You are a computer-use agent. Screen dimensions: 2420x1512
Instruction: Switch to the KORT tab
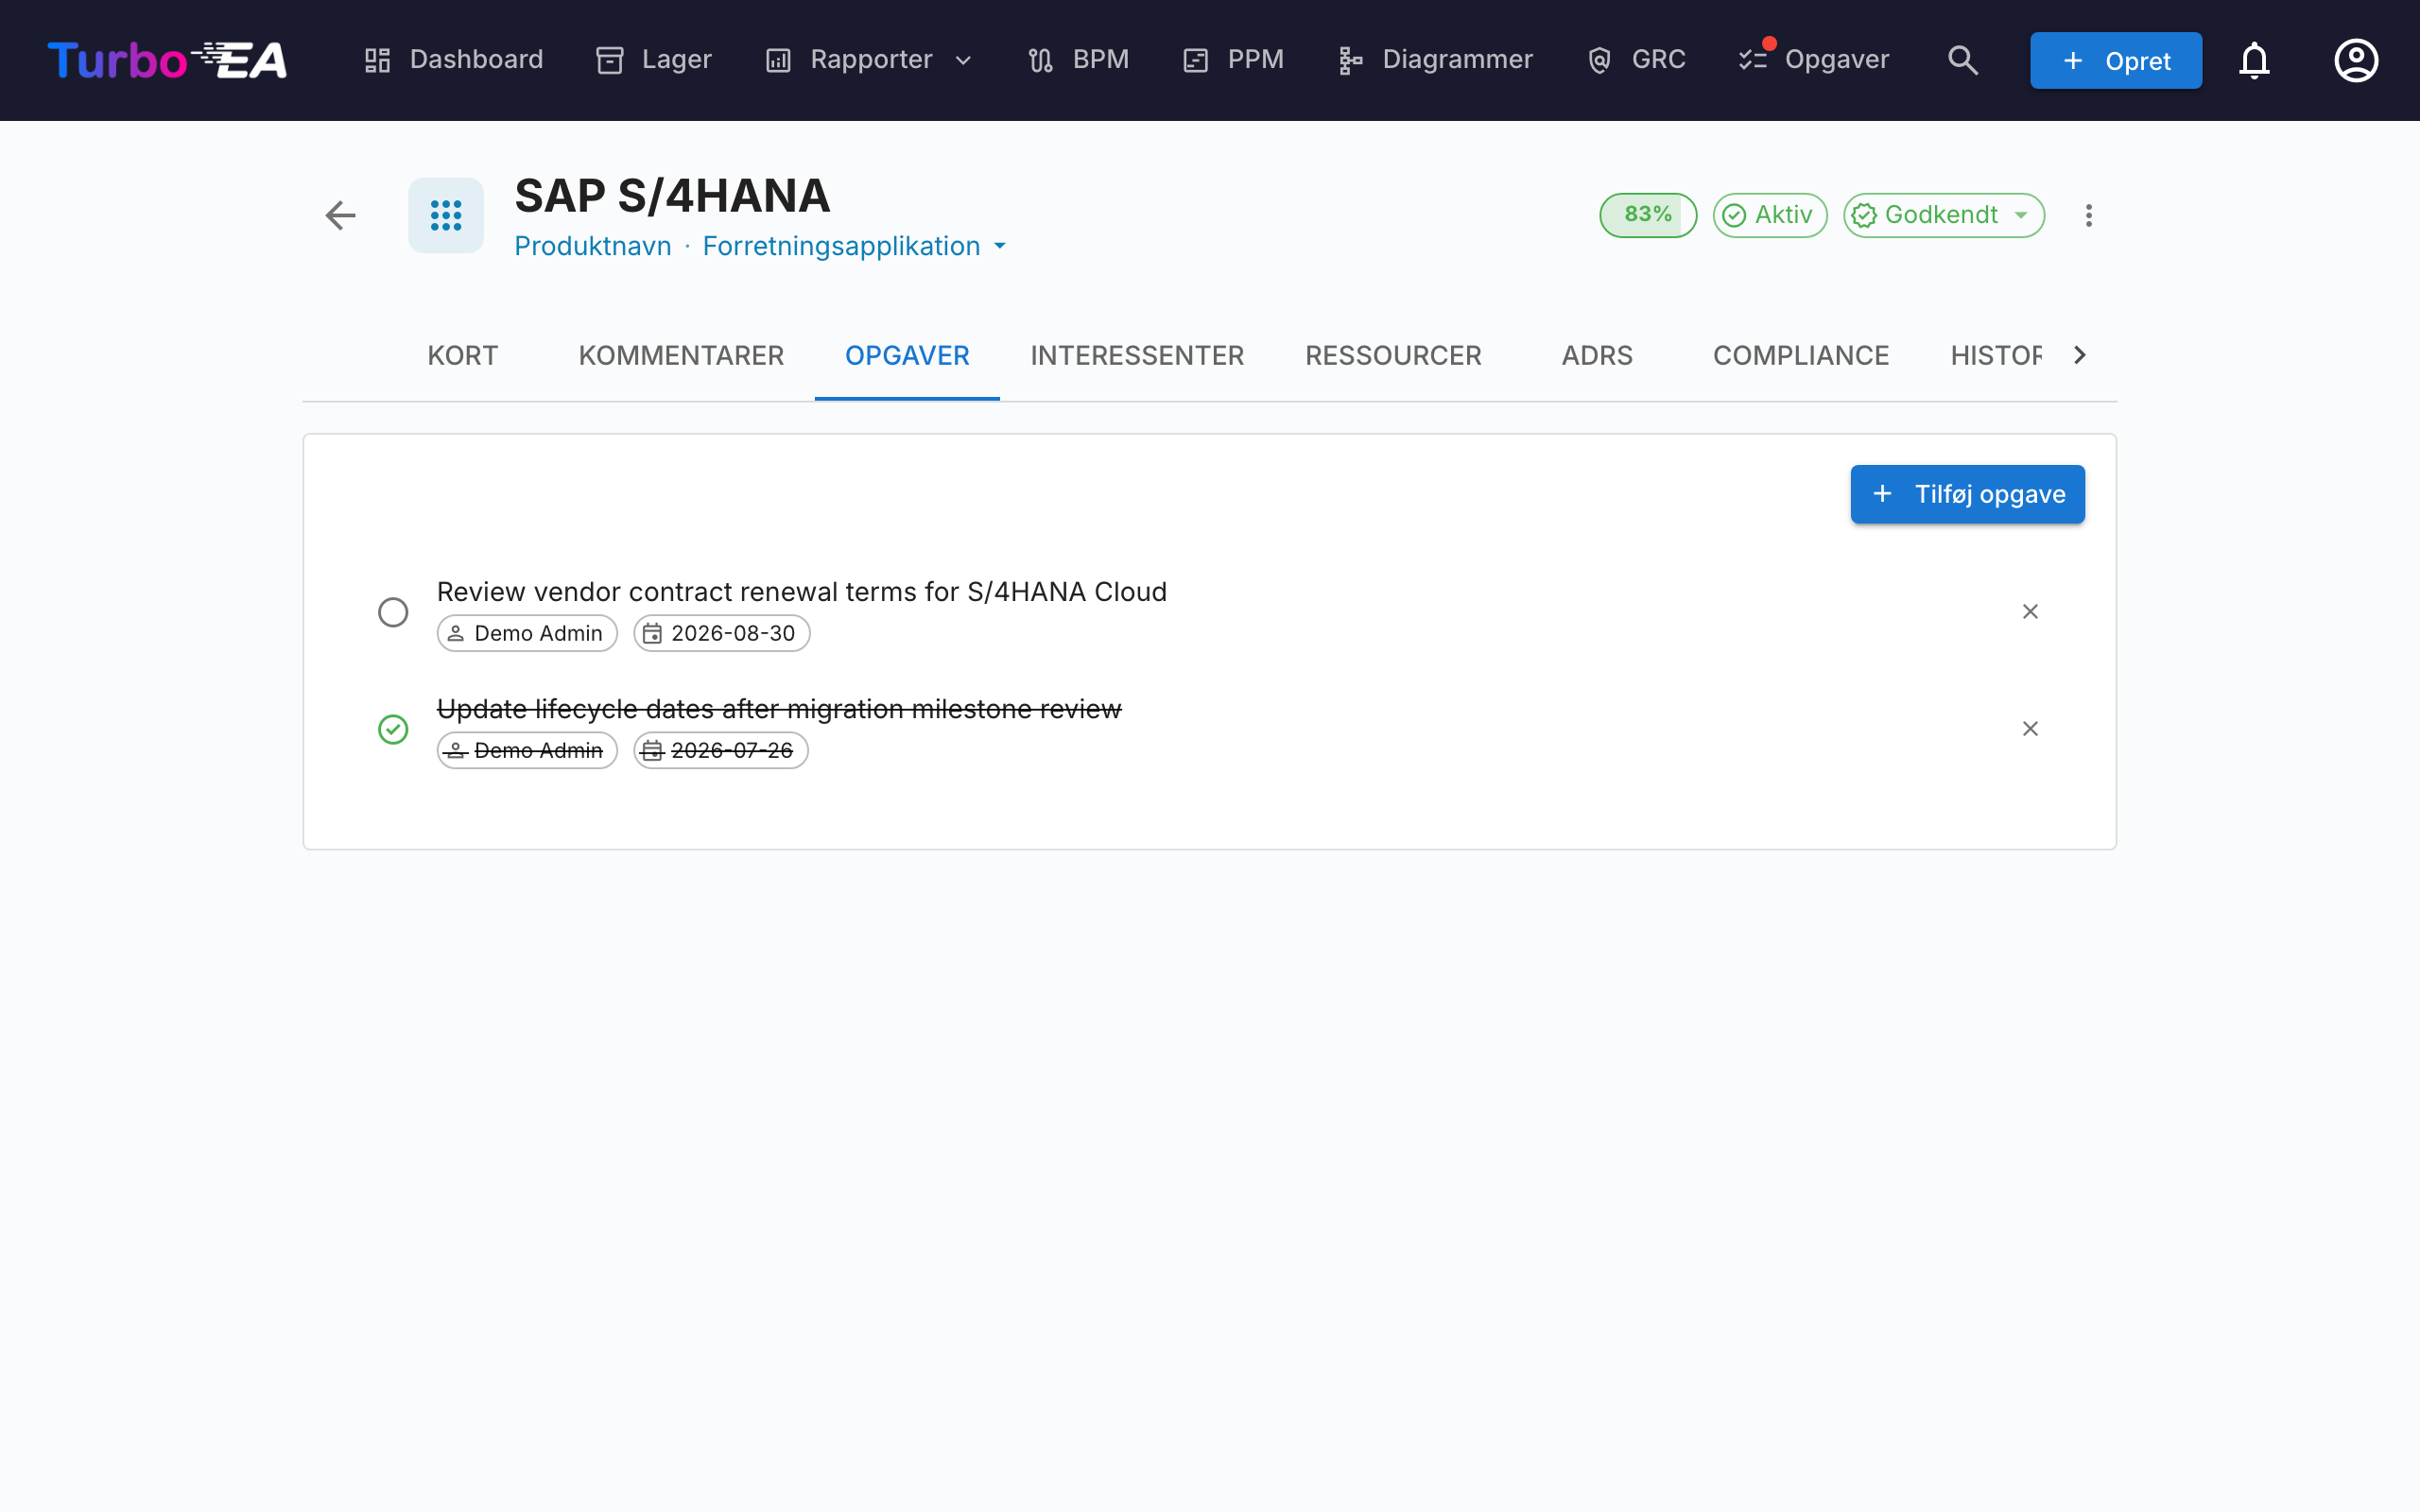[463, 355]
